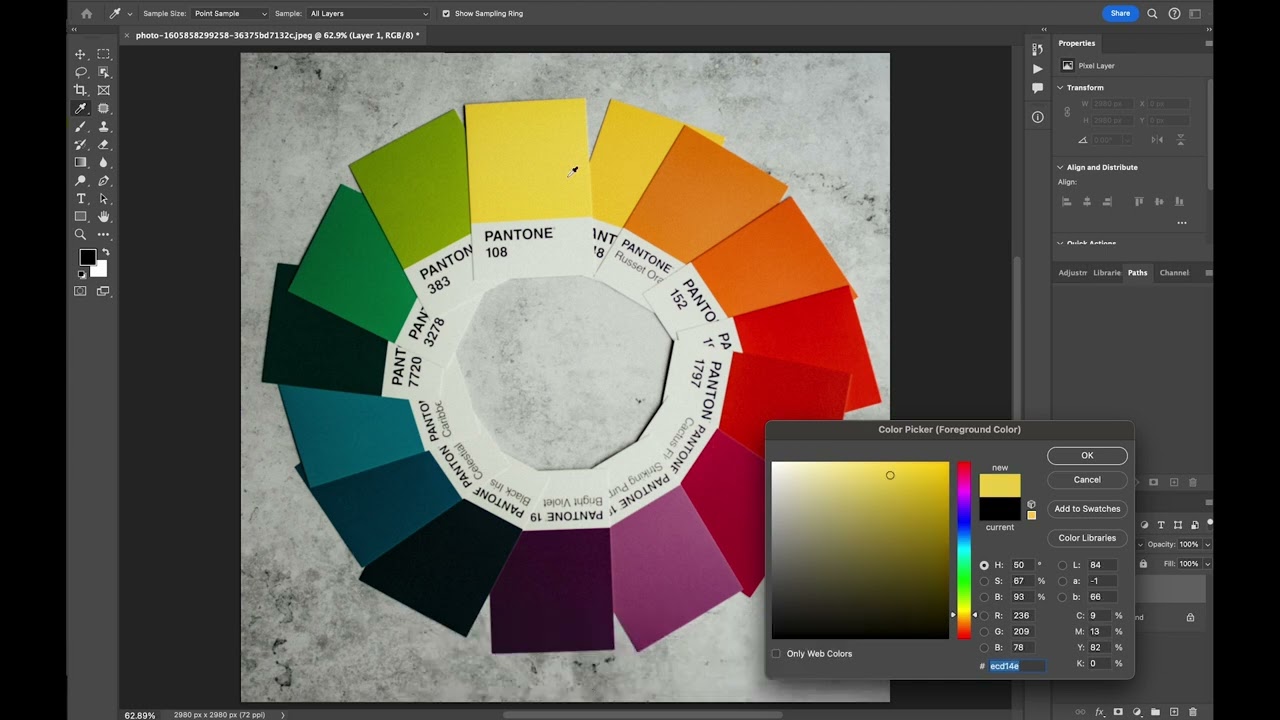Viewport: 1280px width, 720px height.
Task: Switch to the Libraries tab
Action: pos(1107,273)
